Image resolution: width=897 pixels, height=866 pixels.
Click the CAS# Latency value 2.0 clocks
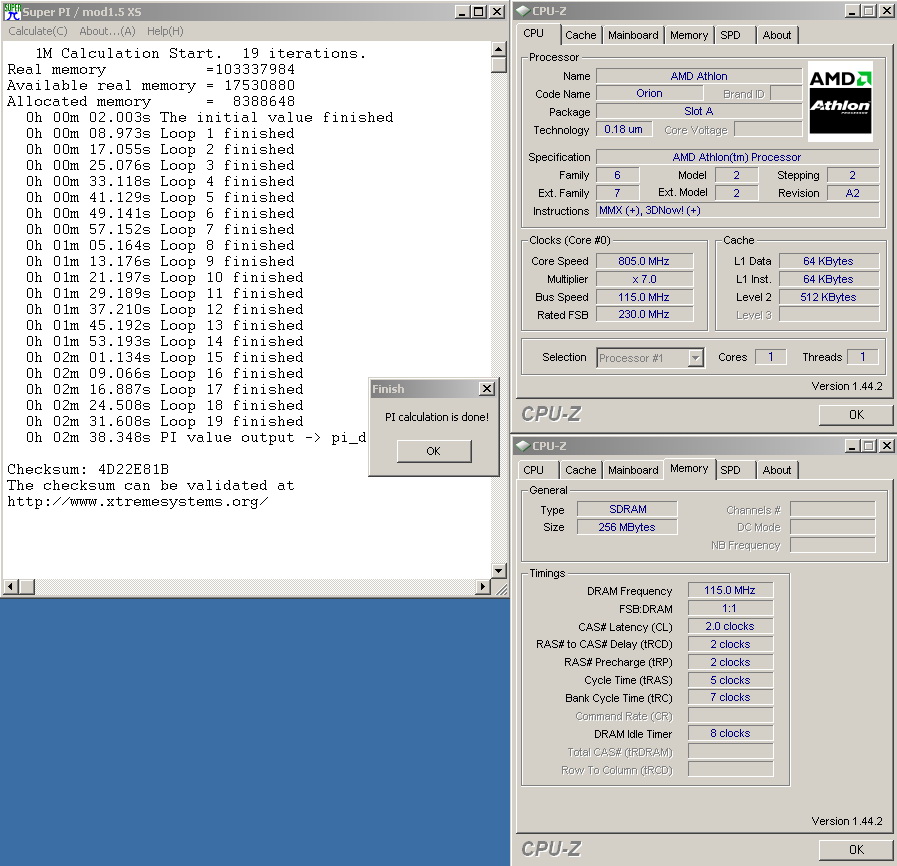click(x=730, y=627)
